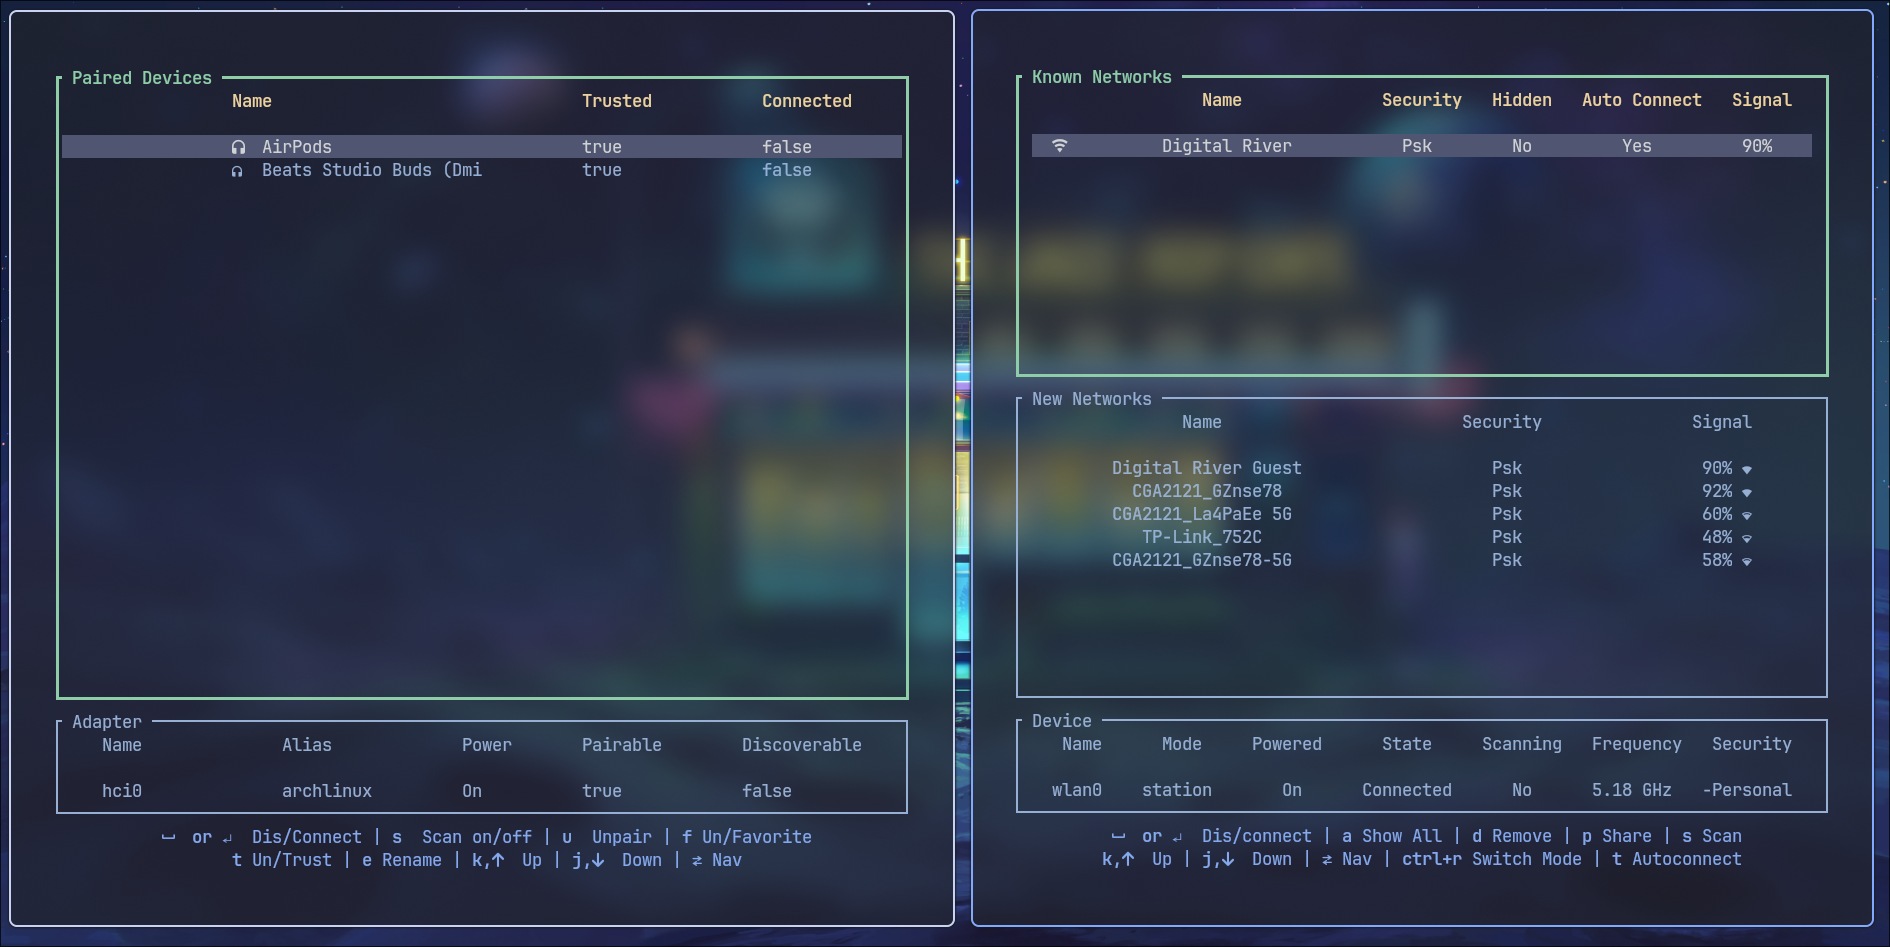
Task: Focus the New Networks panel title
Action: [x=1091, y=399]
